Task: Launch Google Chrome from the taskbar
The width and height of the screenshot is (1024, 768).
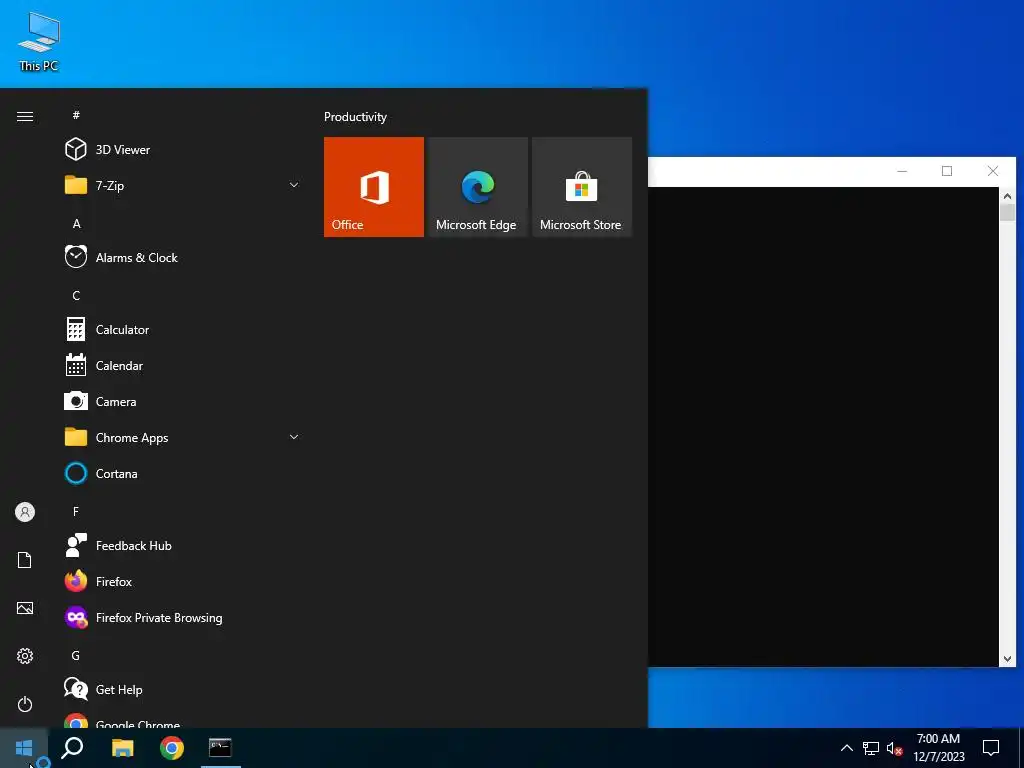Action: pyautogui.click(x=172, y=748)
